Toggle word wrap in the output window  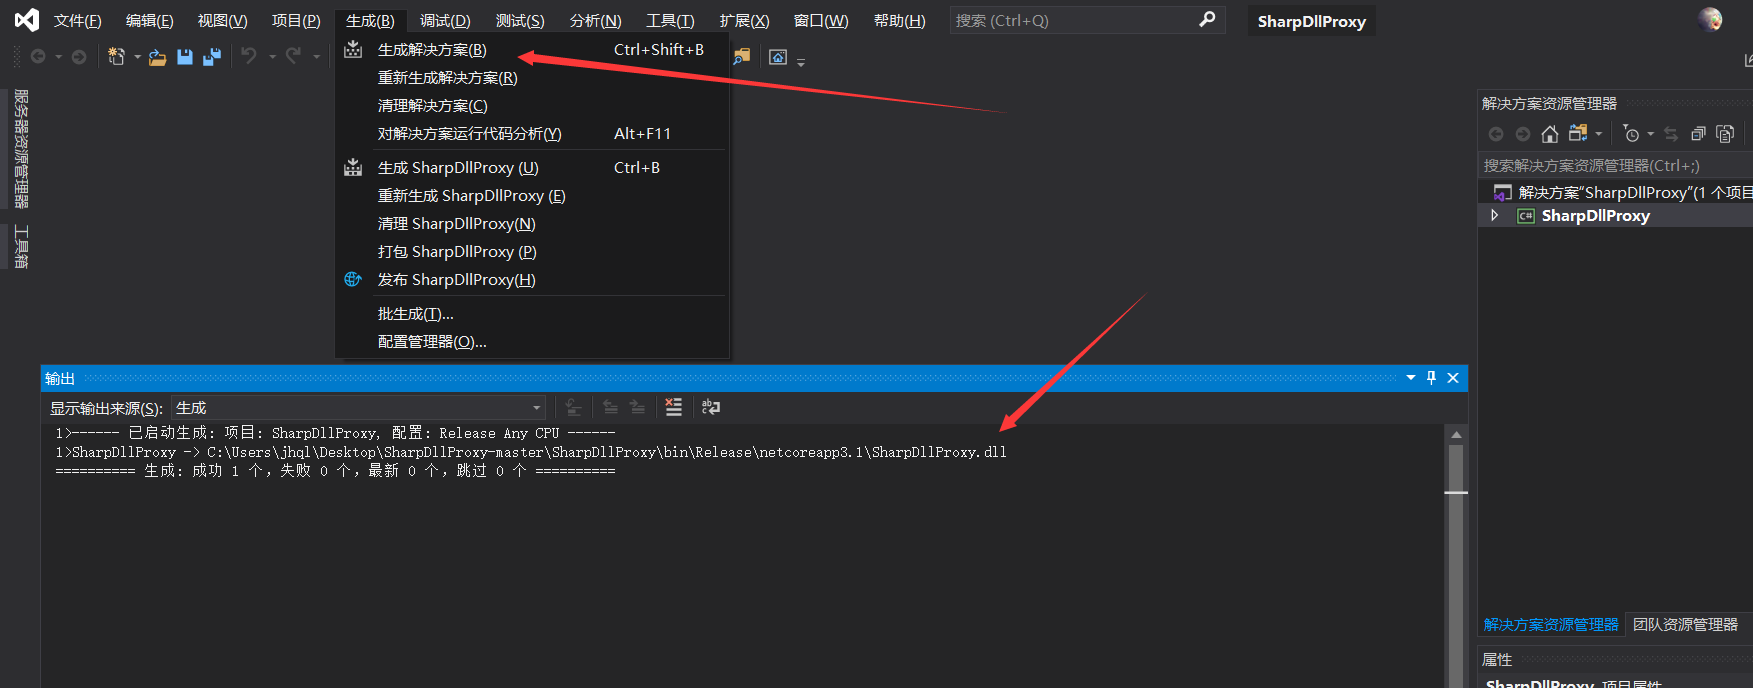[711, 407]
